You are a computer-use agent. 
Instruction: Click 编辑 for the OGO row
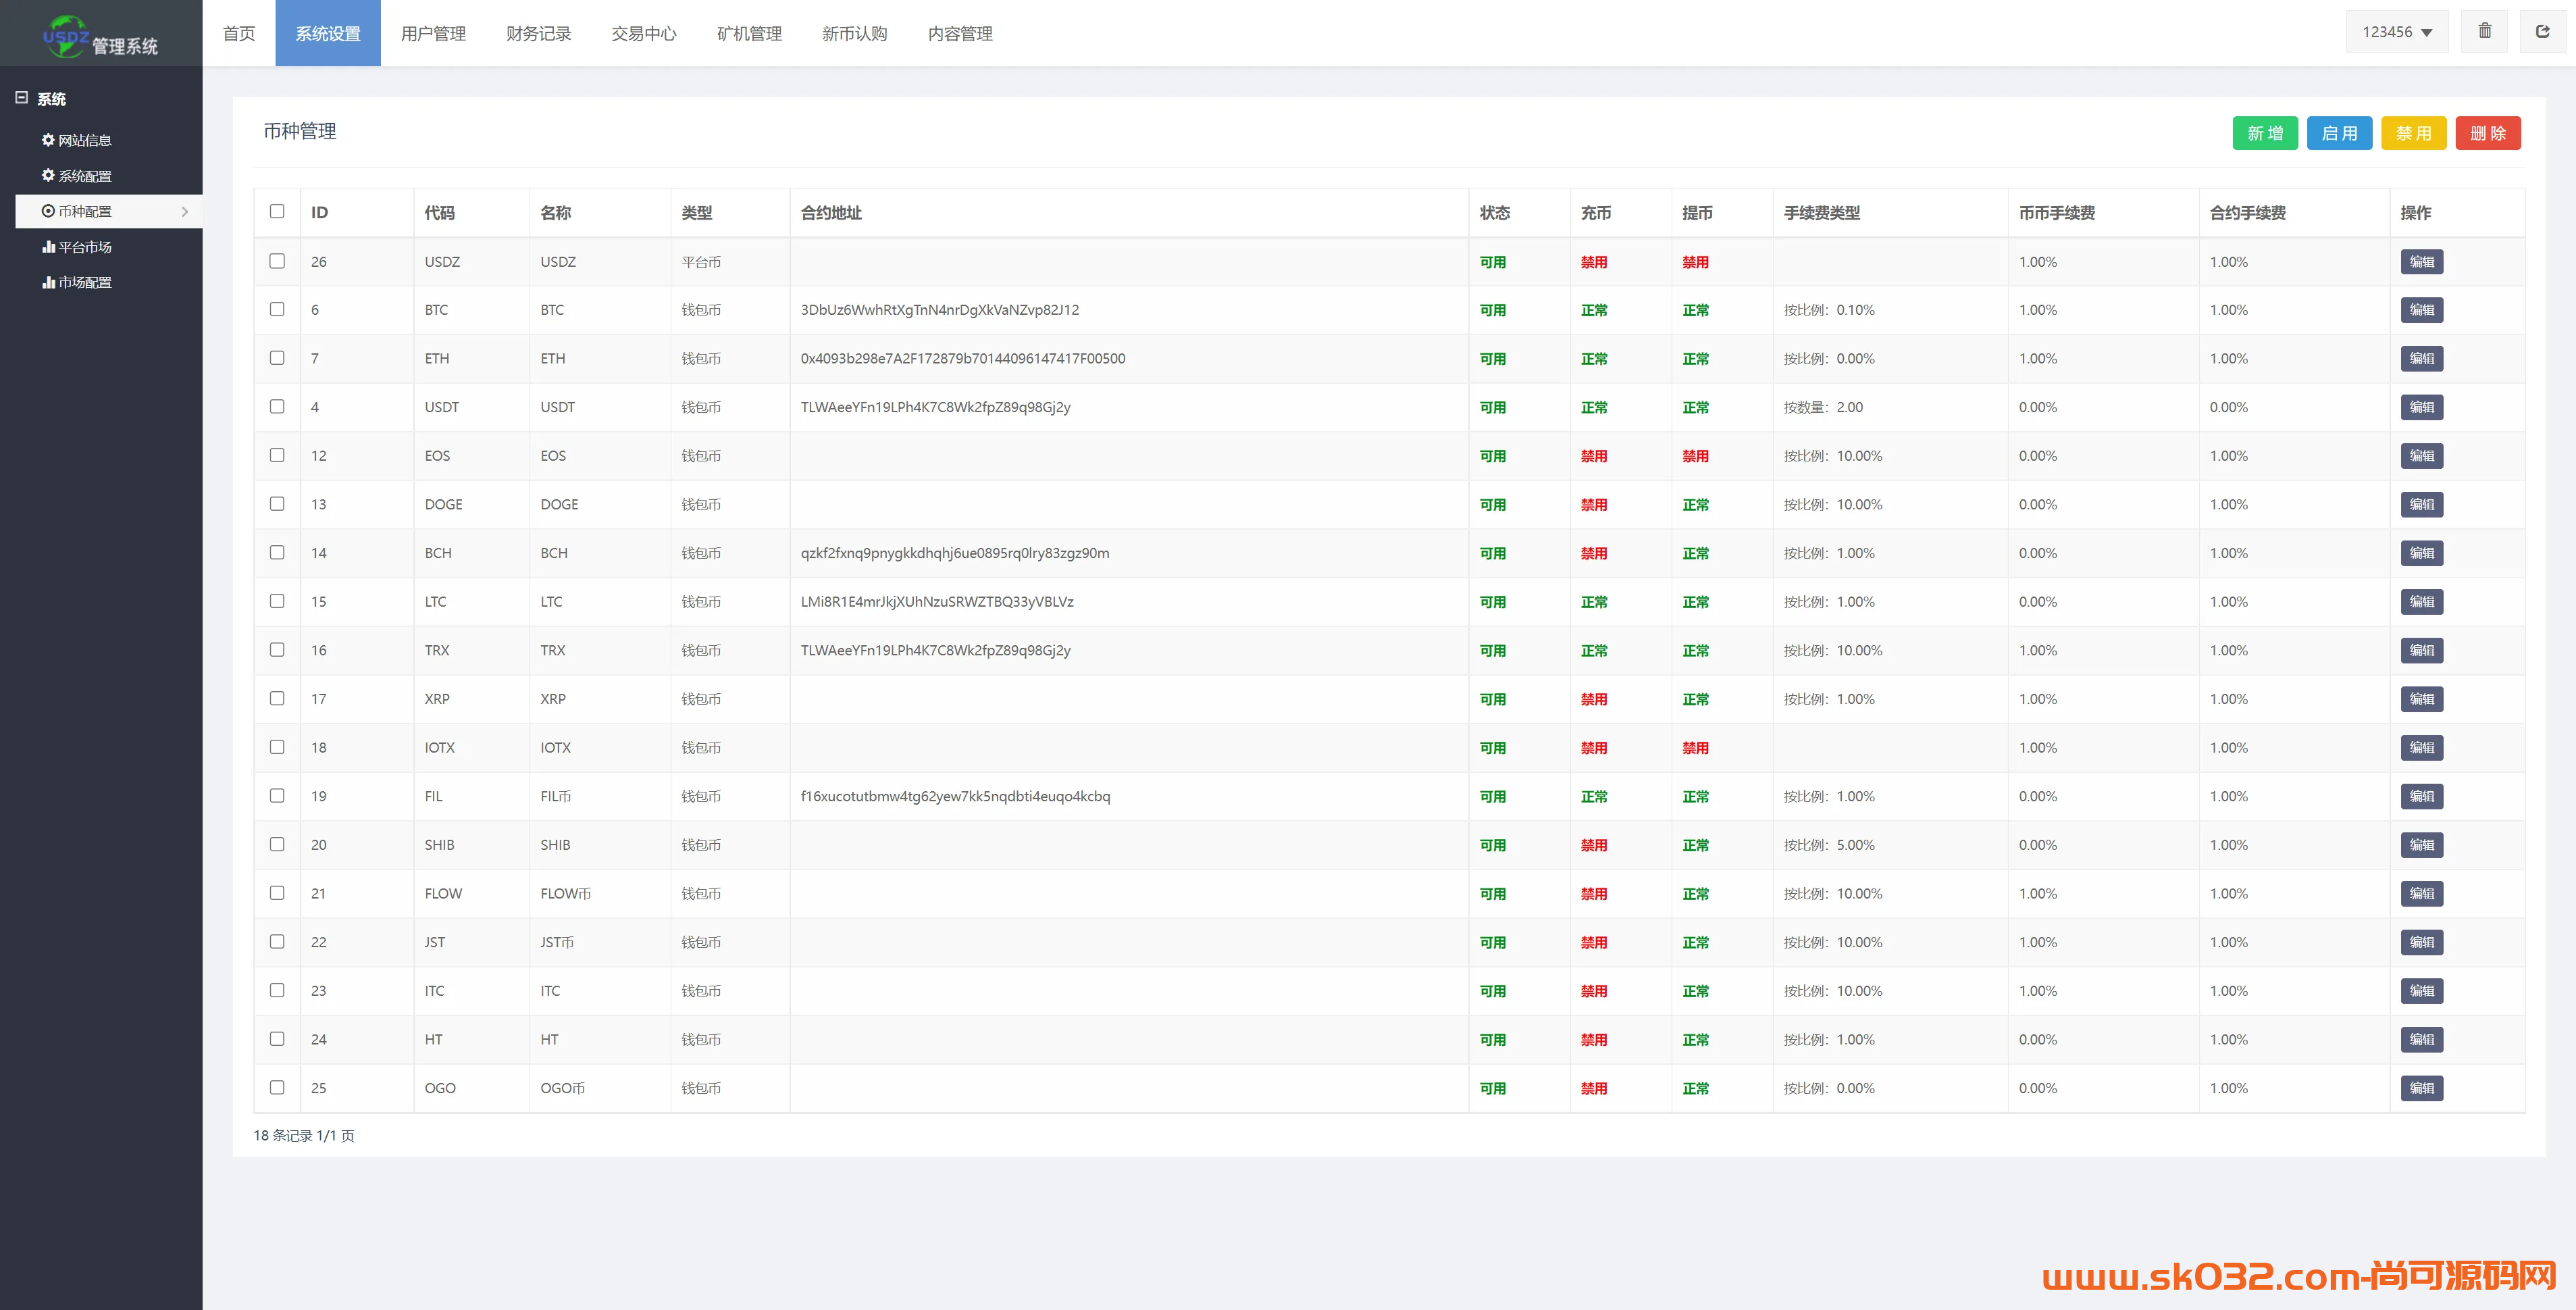click(2422, 1088)
